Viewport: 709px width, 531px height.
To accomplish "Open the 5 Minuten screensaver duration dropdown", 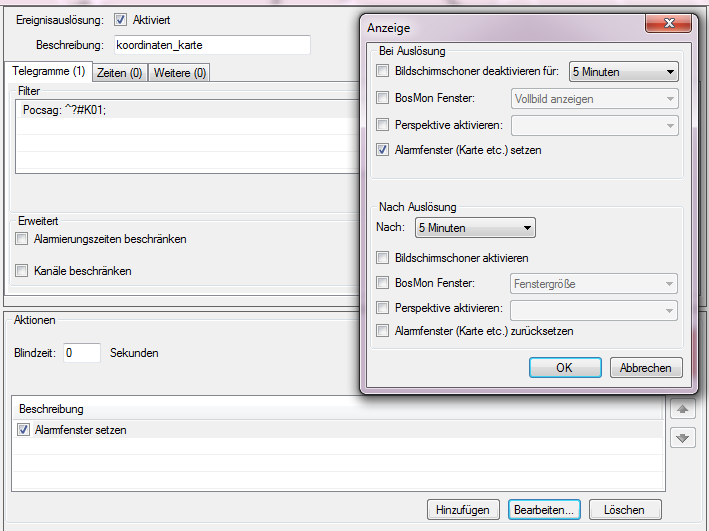I will (x=623, y=71).
